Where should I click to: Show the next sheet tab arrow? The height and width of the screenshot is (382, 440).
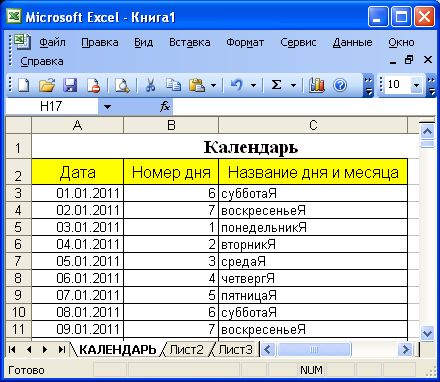pos(45,349)
